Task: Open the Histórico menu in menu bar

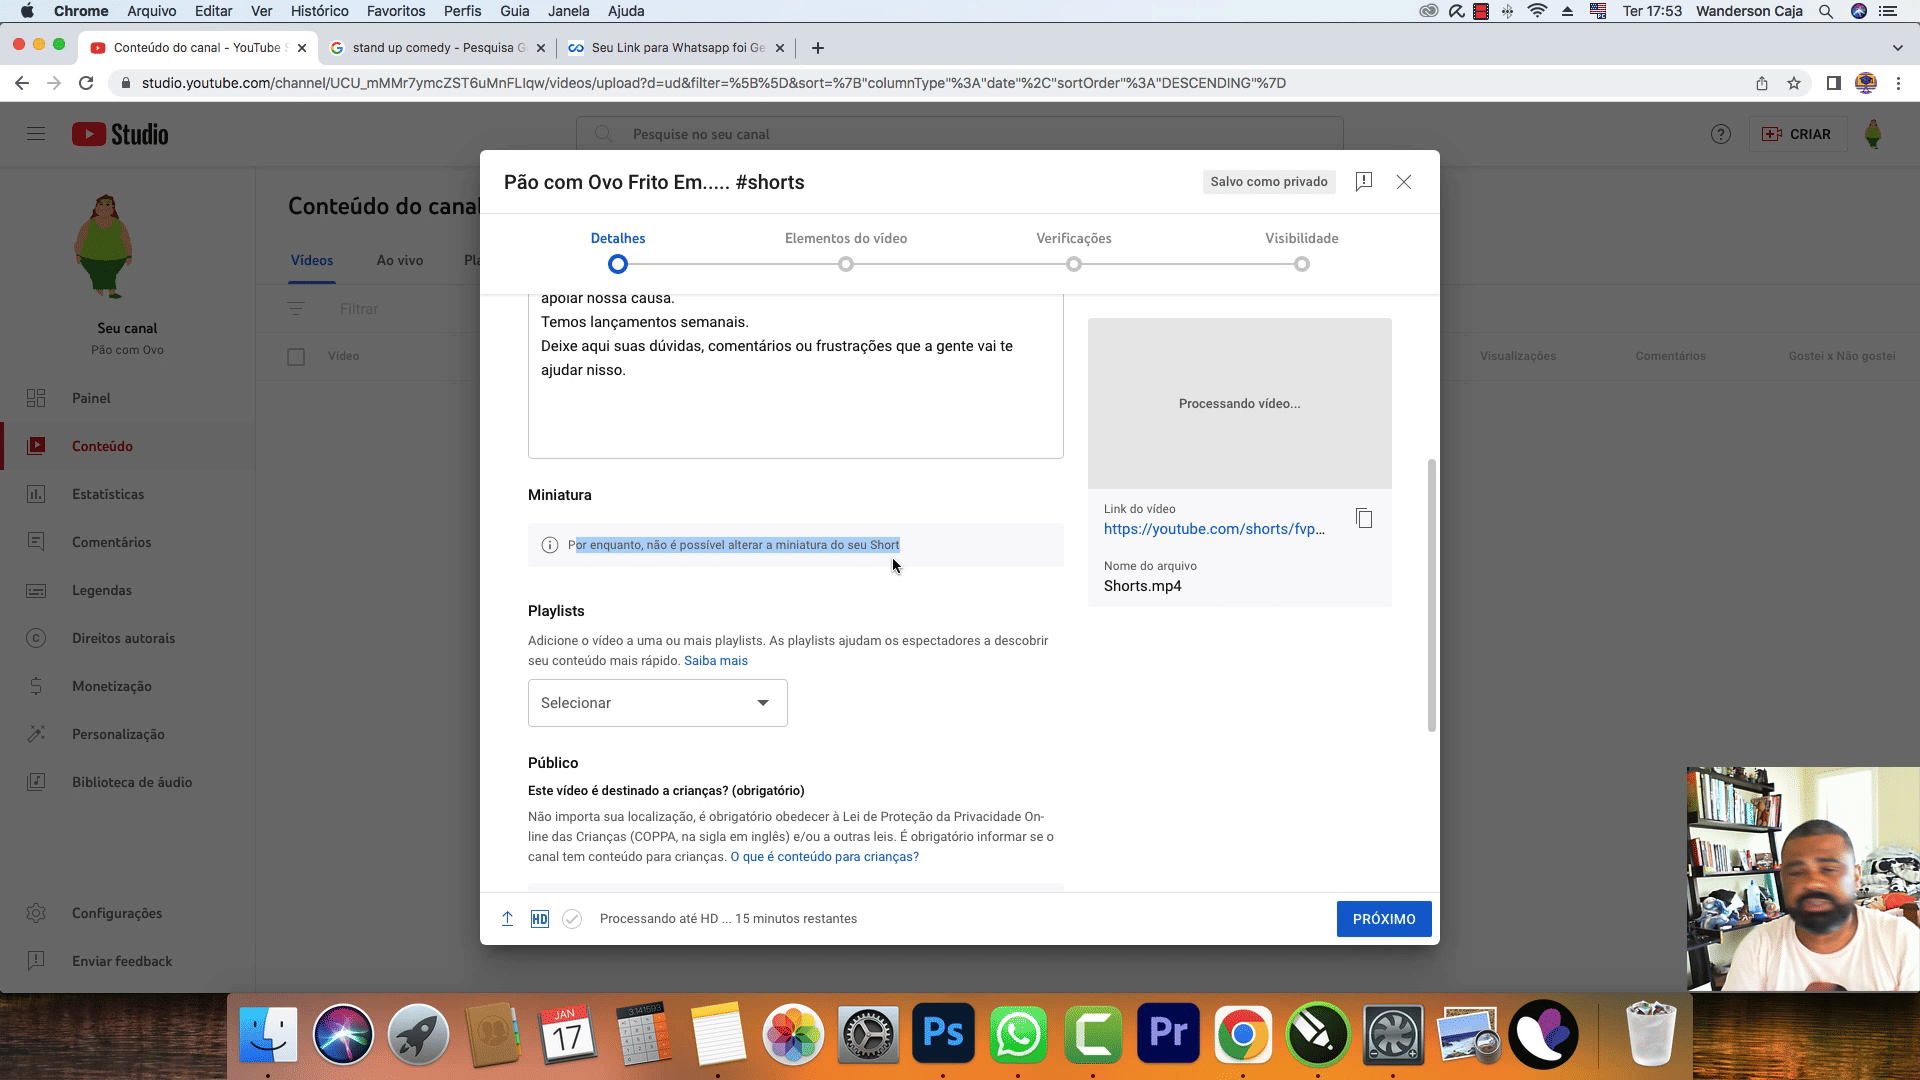Action: point(319,11)
